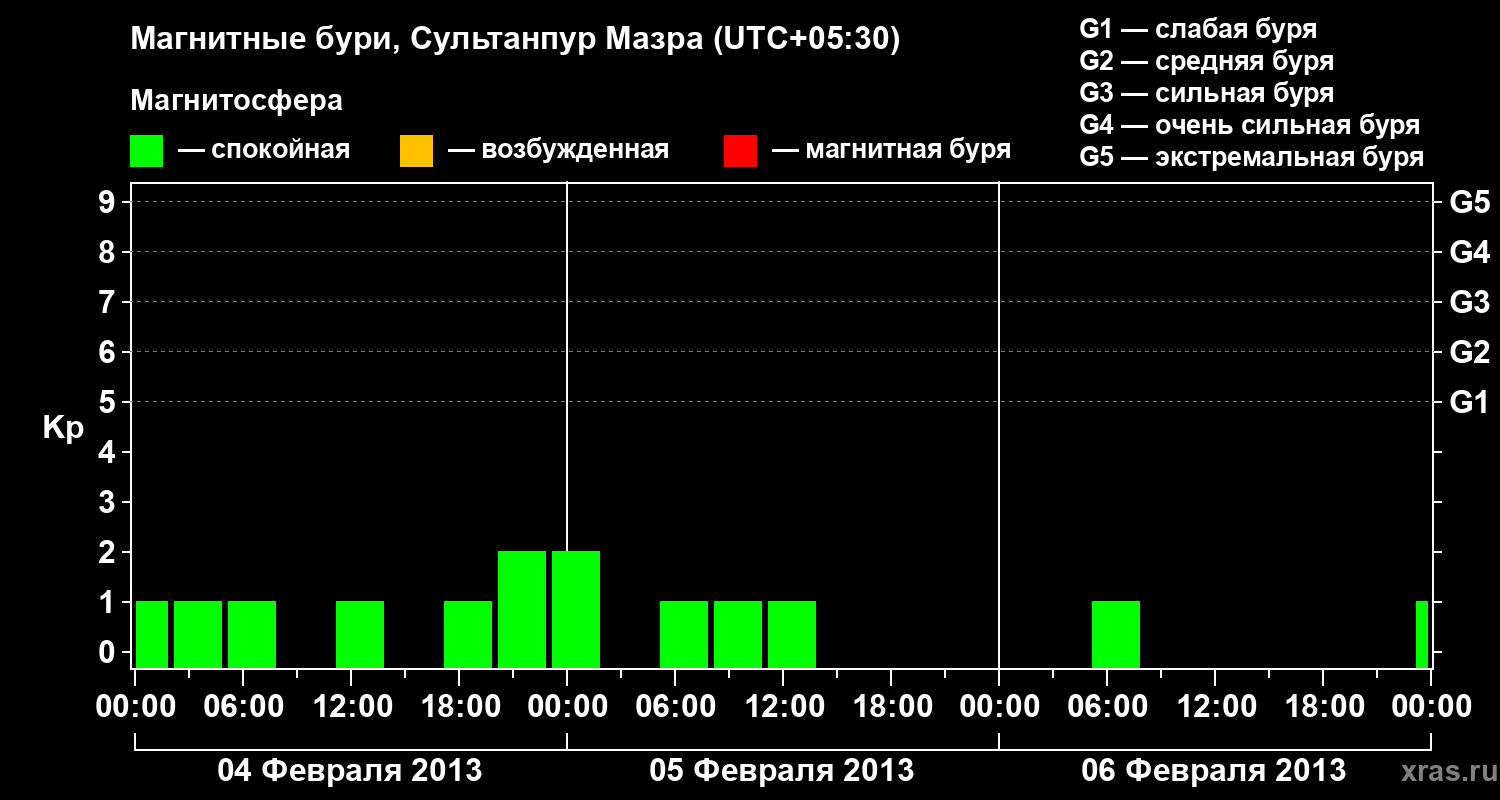Click the 'G2' label on right axis
This screenshot has width=1500, height=800.
point(1470,352)
